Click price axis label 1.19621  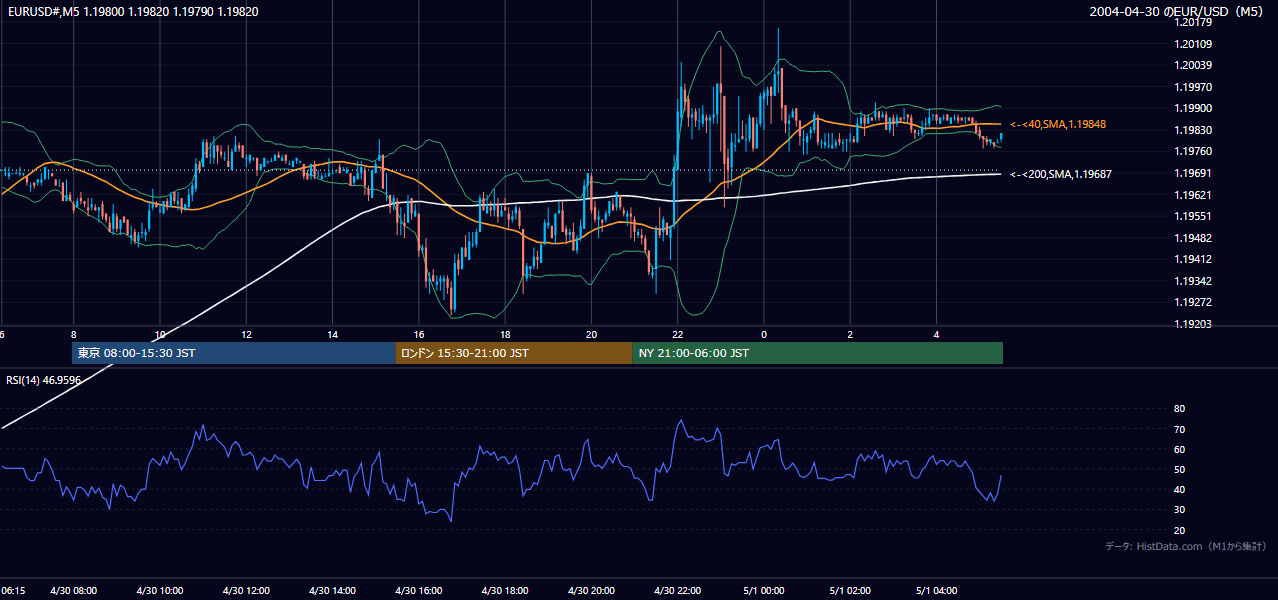click(1194, 195)
